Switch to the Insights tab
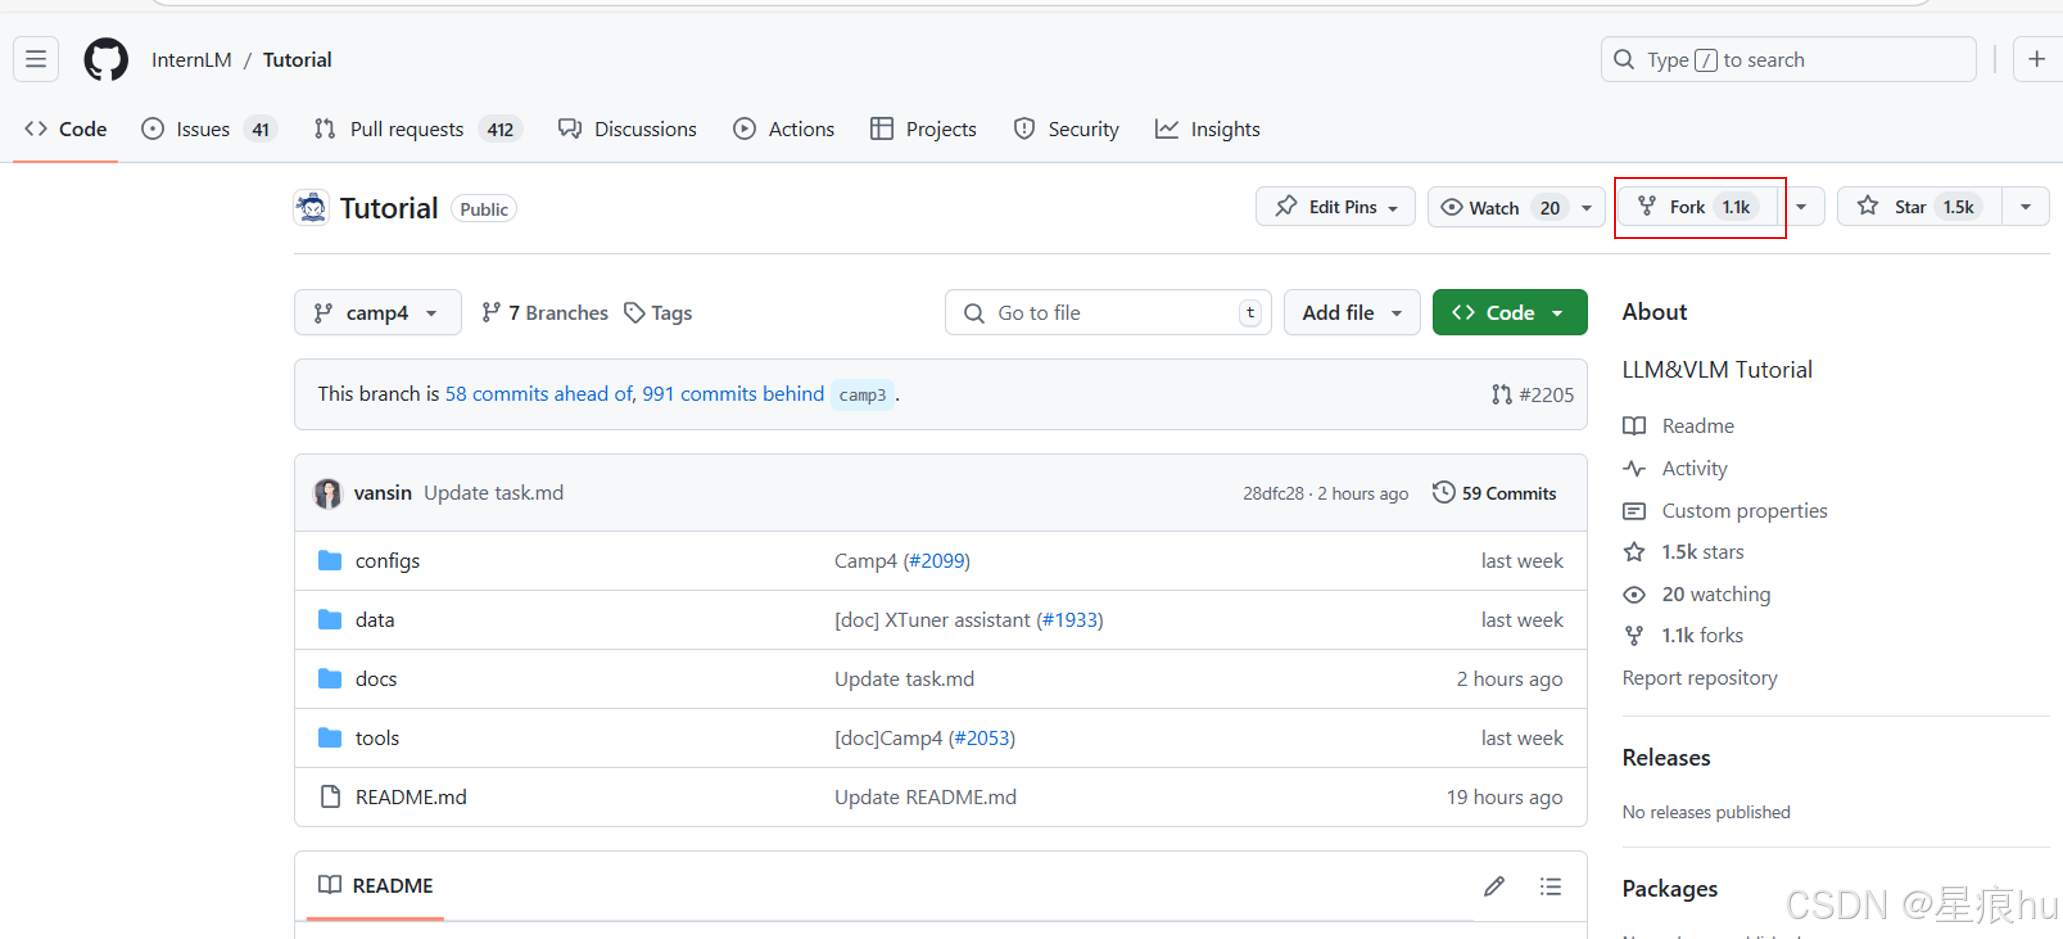 click(1207, 129)
